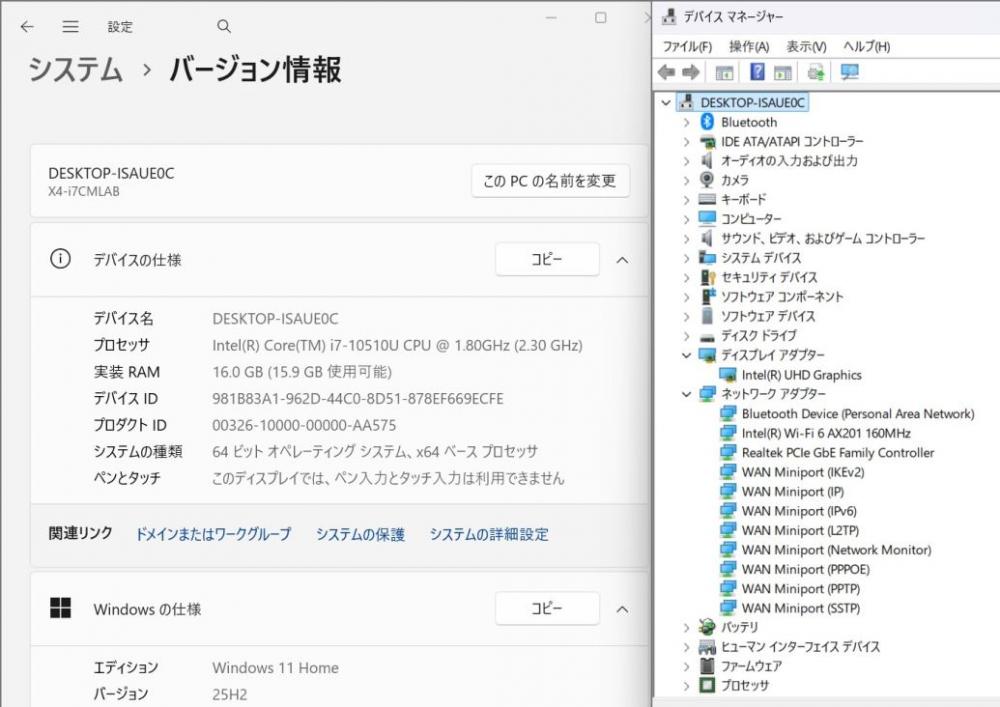
Task: Click コピー button for デバイスの仕様
Action: pos(547,260)
